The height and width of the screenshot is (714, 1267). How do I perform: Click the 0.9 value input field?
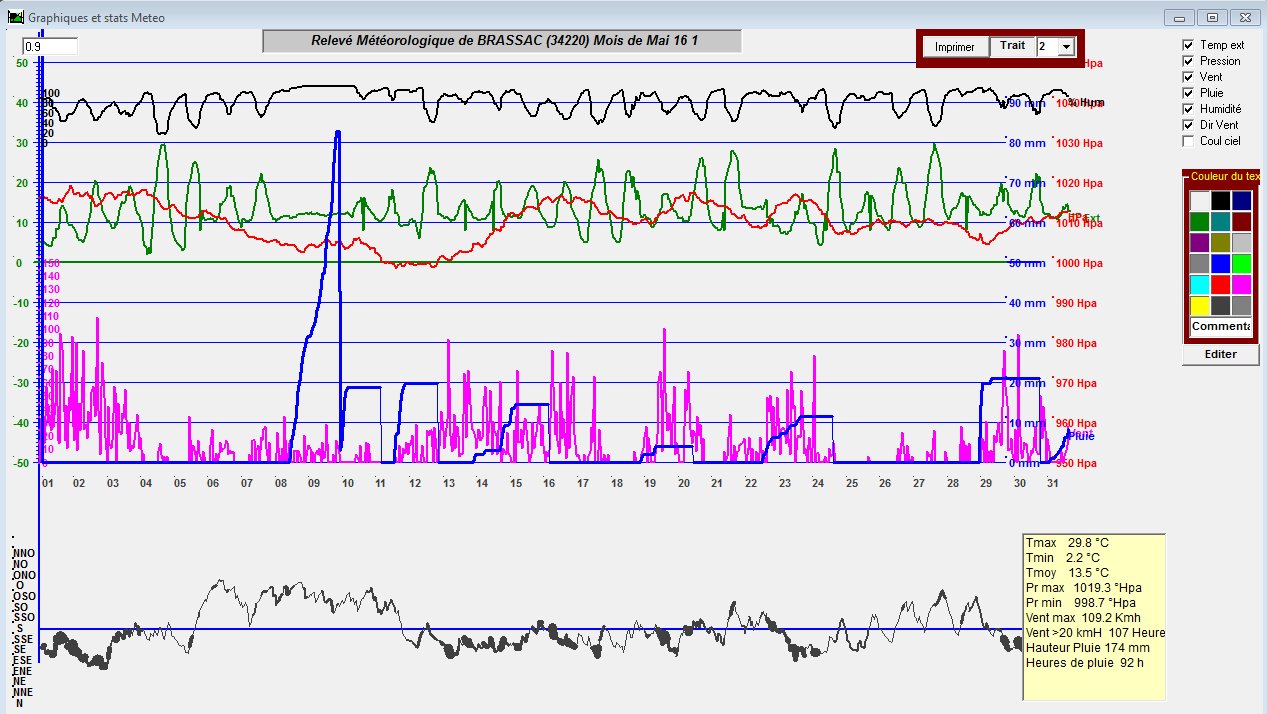click(x=50, y=46)
